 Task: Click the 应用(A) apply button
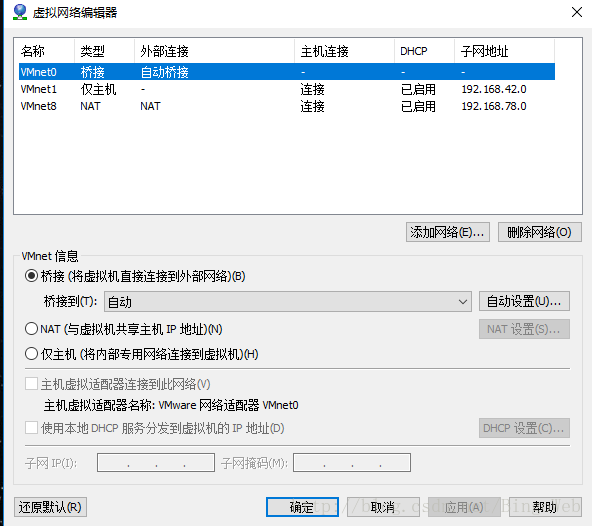point(464,507)
